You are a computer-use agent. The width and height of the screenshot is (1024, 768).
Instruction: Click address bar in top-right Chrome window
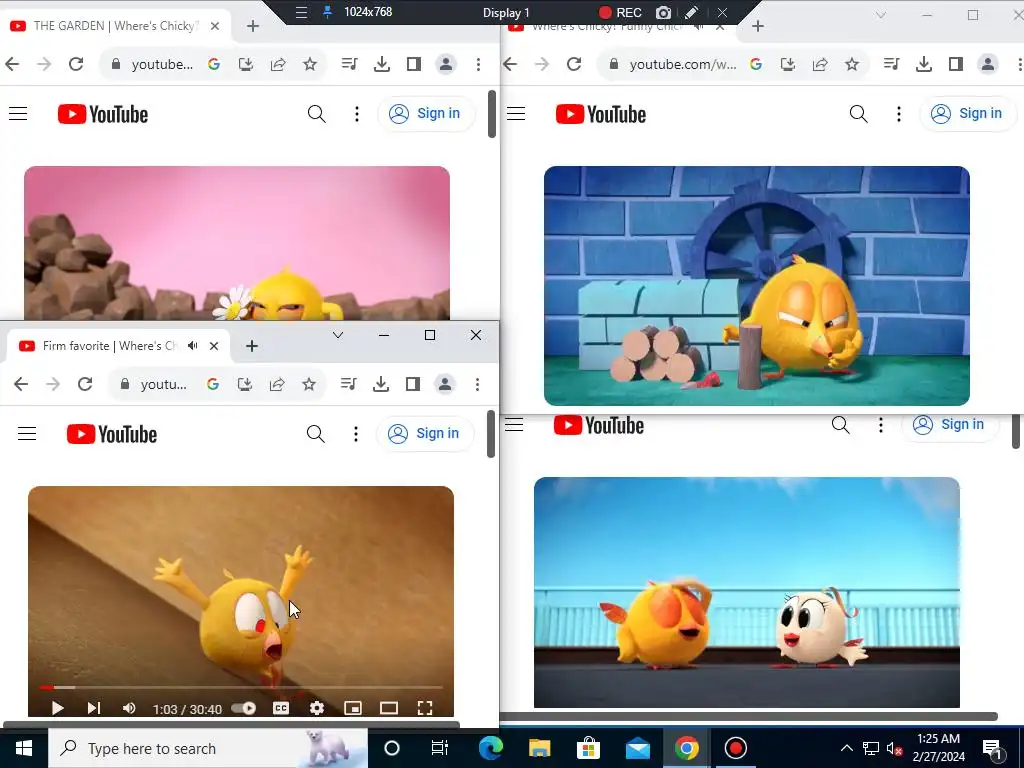coord(682,64)
